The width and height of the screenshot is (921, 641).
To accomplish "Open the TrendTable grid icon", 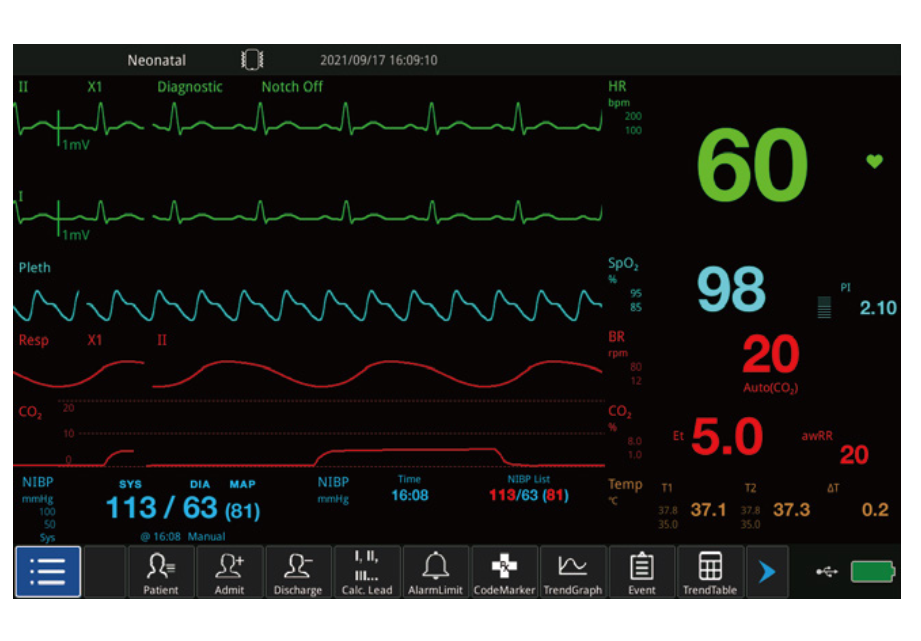I will [710, 572].
